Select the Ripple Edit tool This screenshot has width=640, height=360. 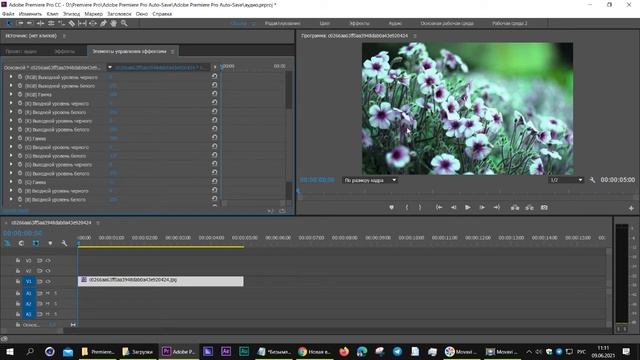(40, 24)
